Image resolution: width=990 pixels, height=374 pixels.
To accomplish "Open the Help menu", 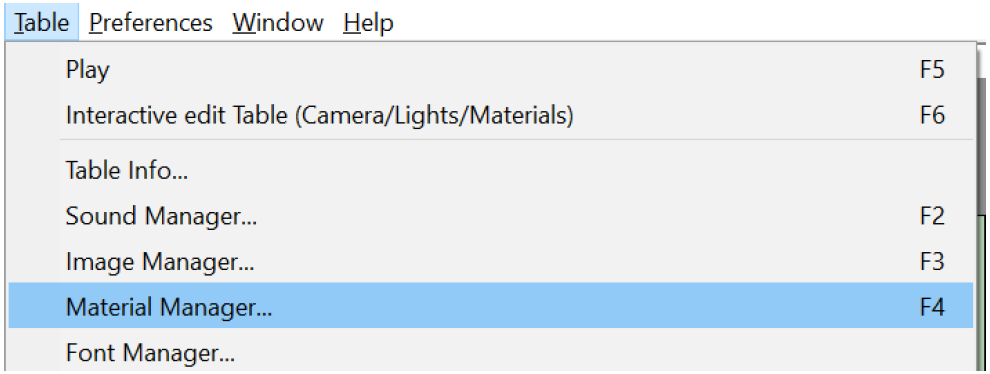I will (369, 23).
